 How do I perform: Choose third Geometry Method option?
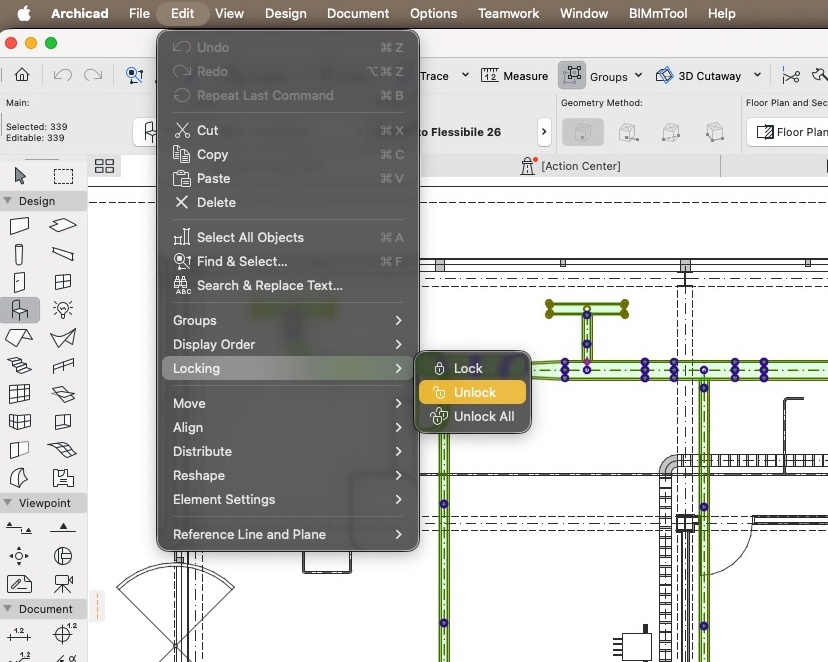[x=671, y=132]
